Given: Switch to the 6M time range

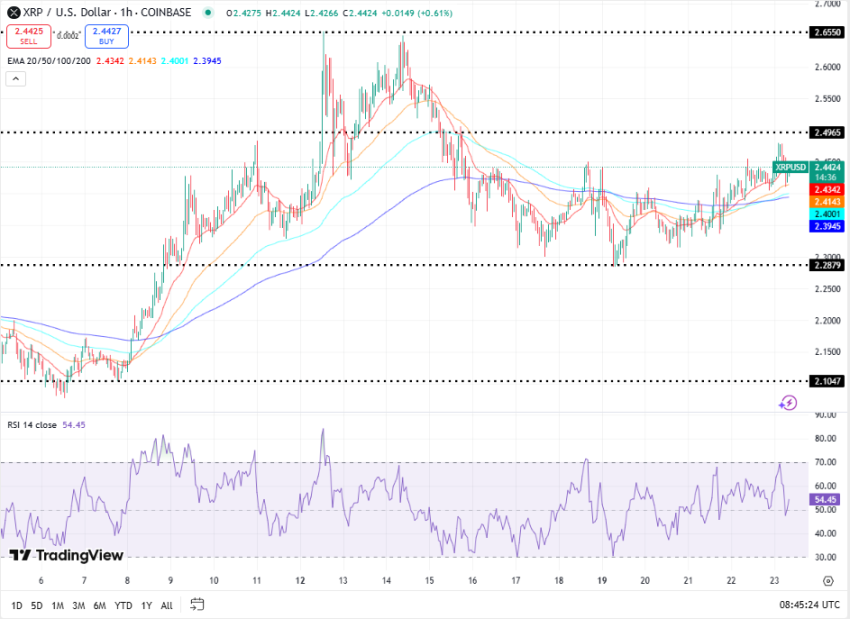Looking at the screenshot, I should pyautogui.click(x=99, y=605).
